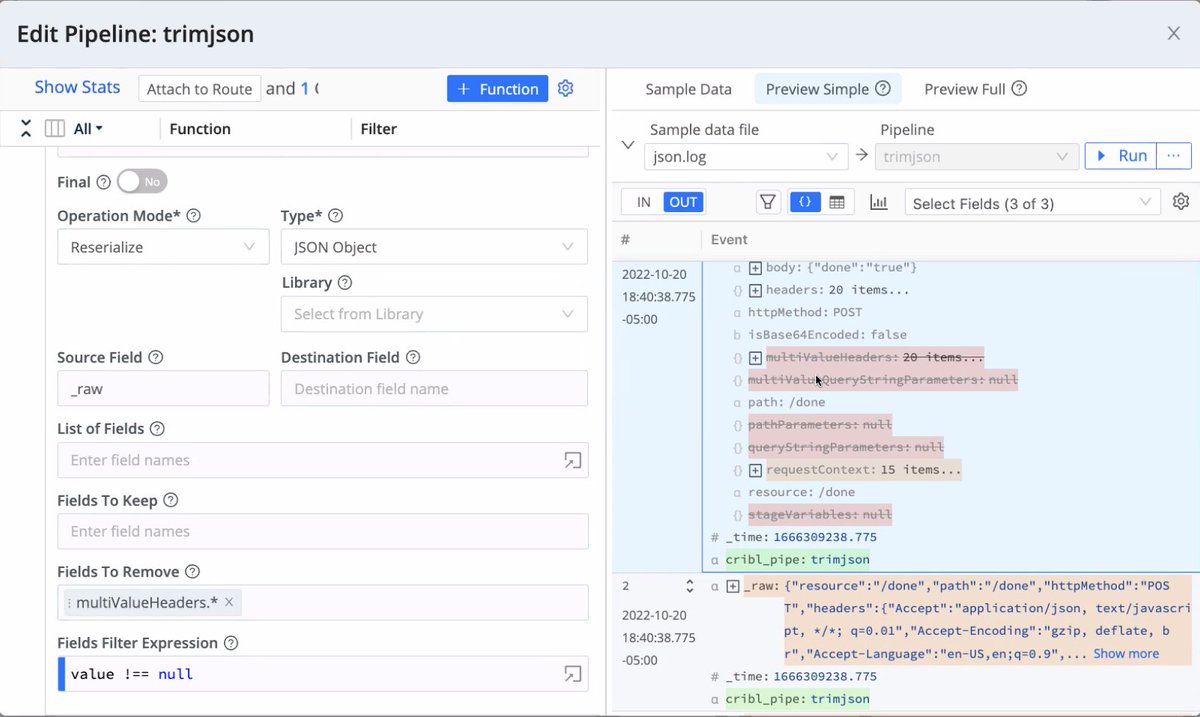Close the Edit Pipeline dialog

coord(1174,33)
